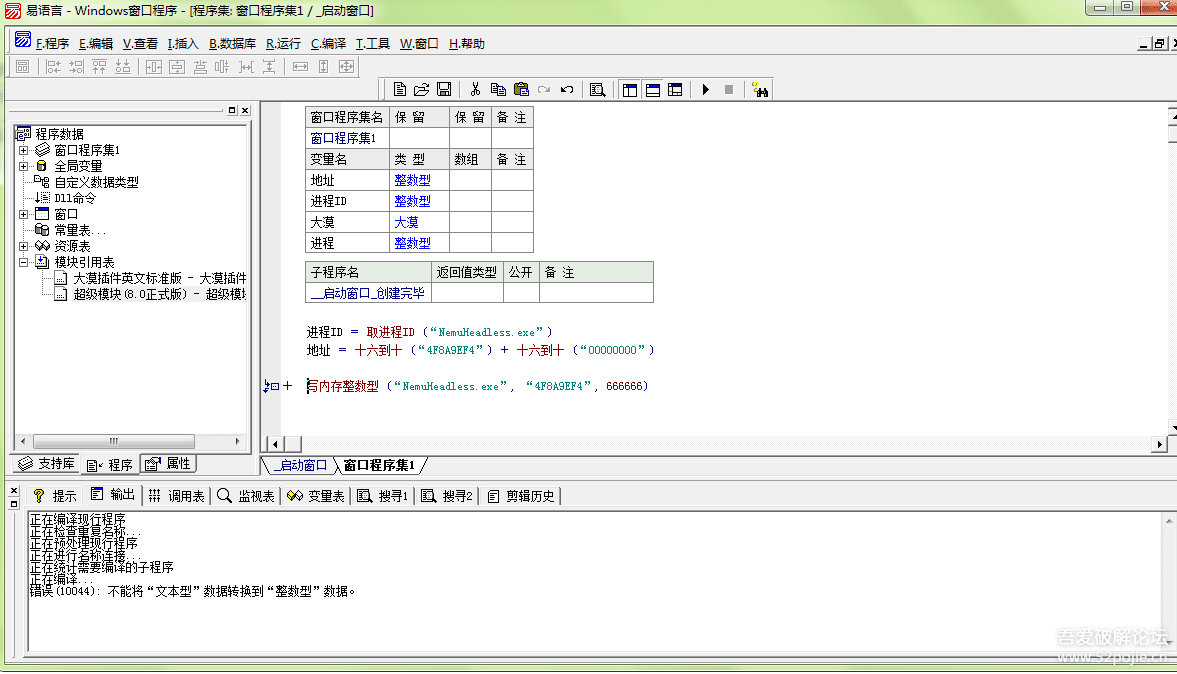1177x674 pixels.
Task: Switch to the 属性 tab
Action: 168,464
